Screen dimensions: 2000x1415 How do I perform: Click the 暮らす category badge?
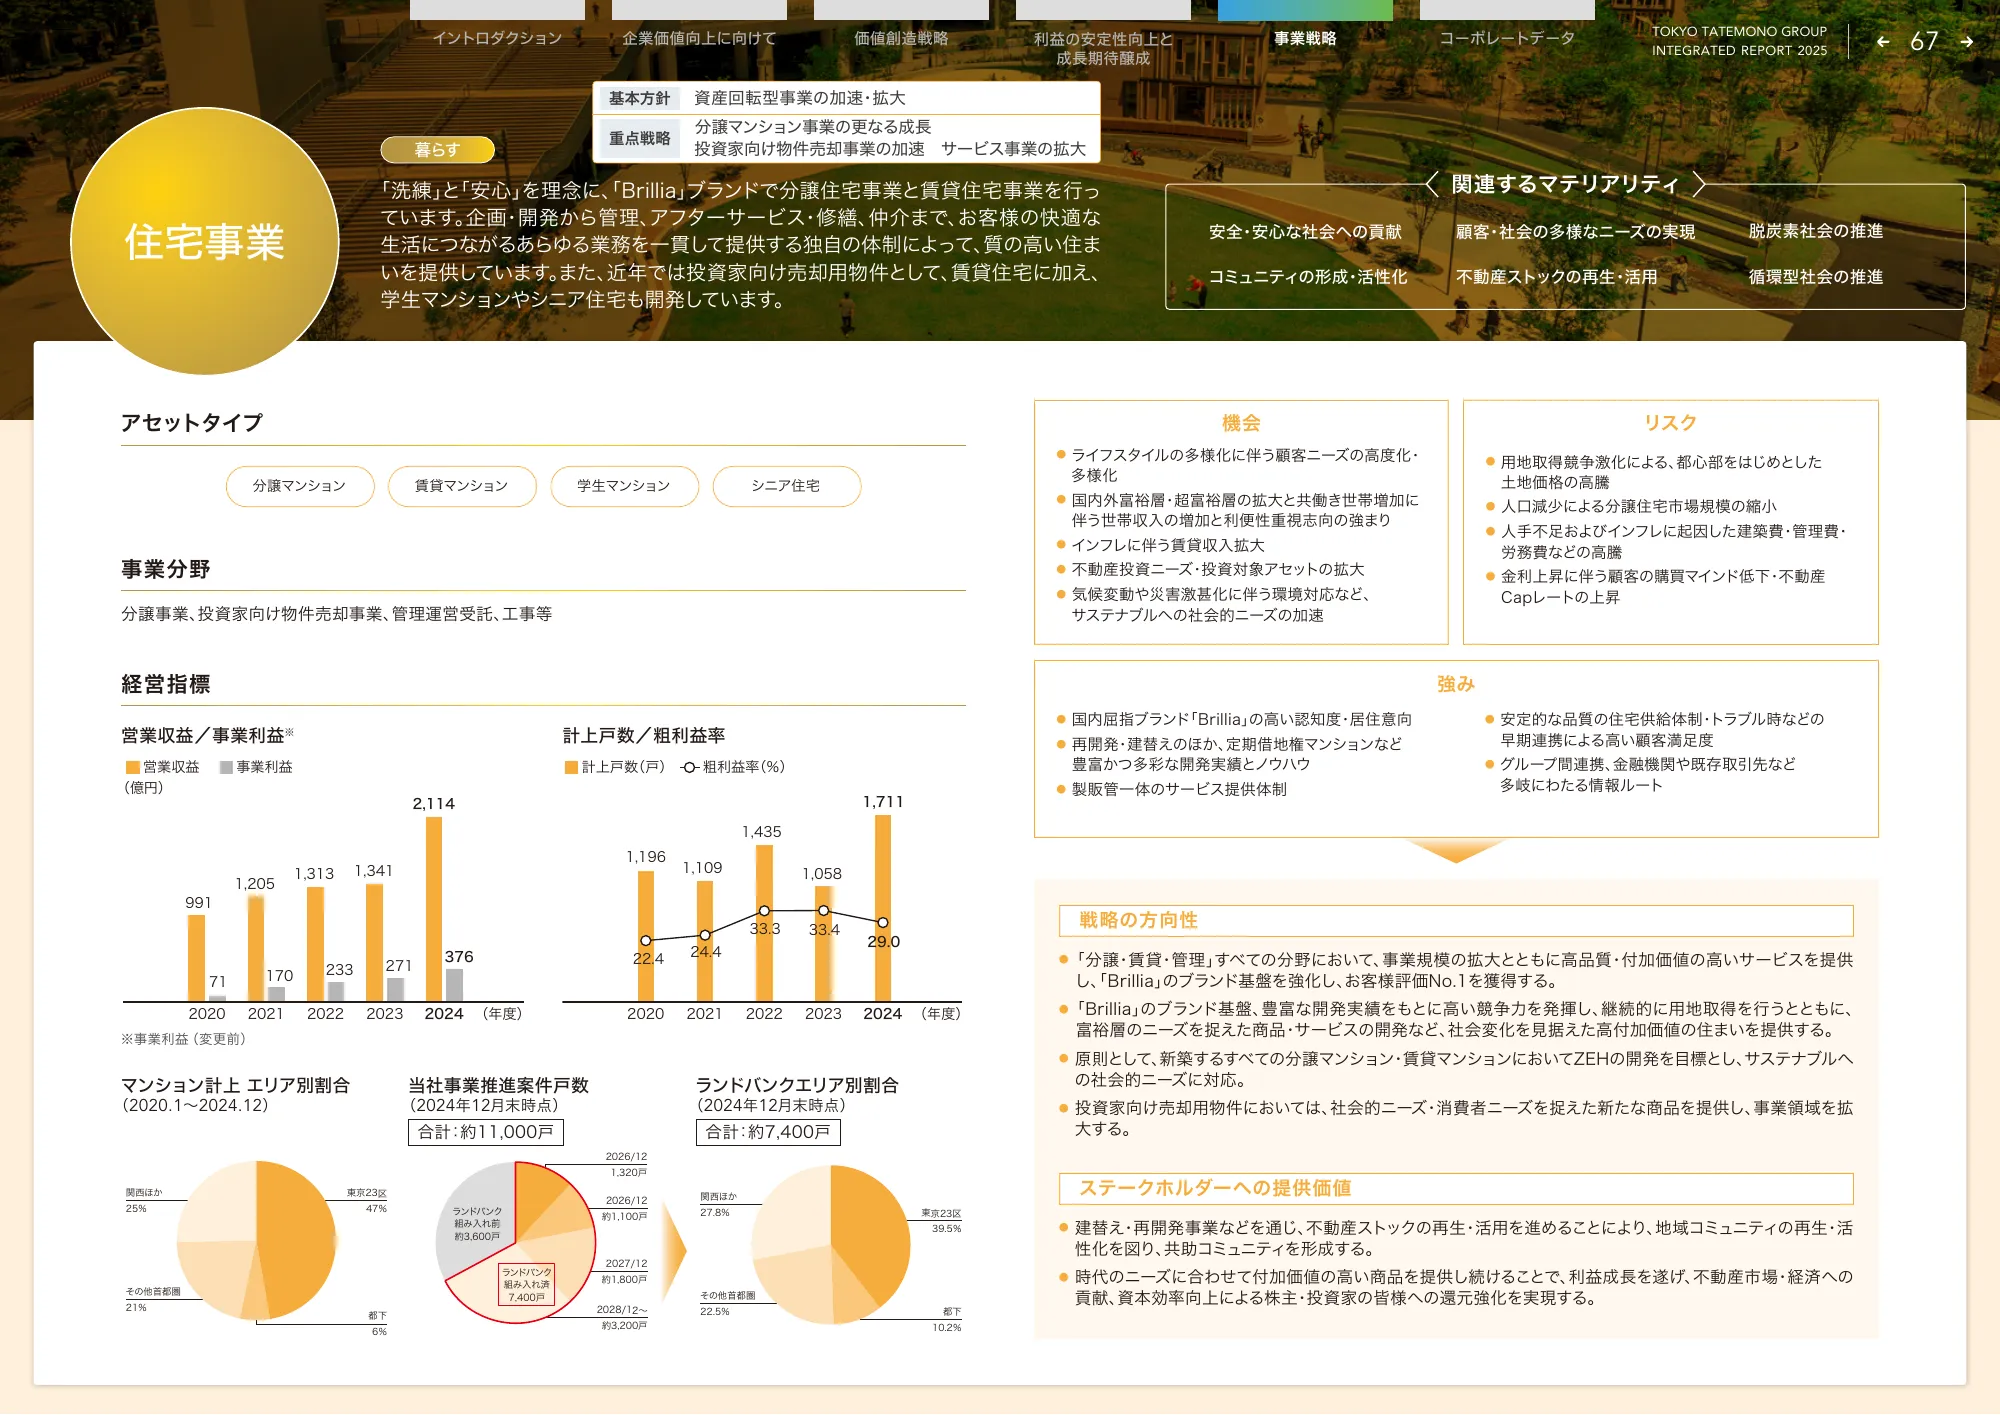pyautogui.click(x=437, y=150)
